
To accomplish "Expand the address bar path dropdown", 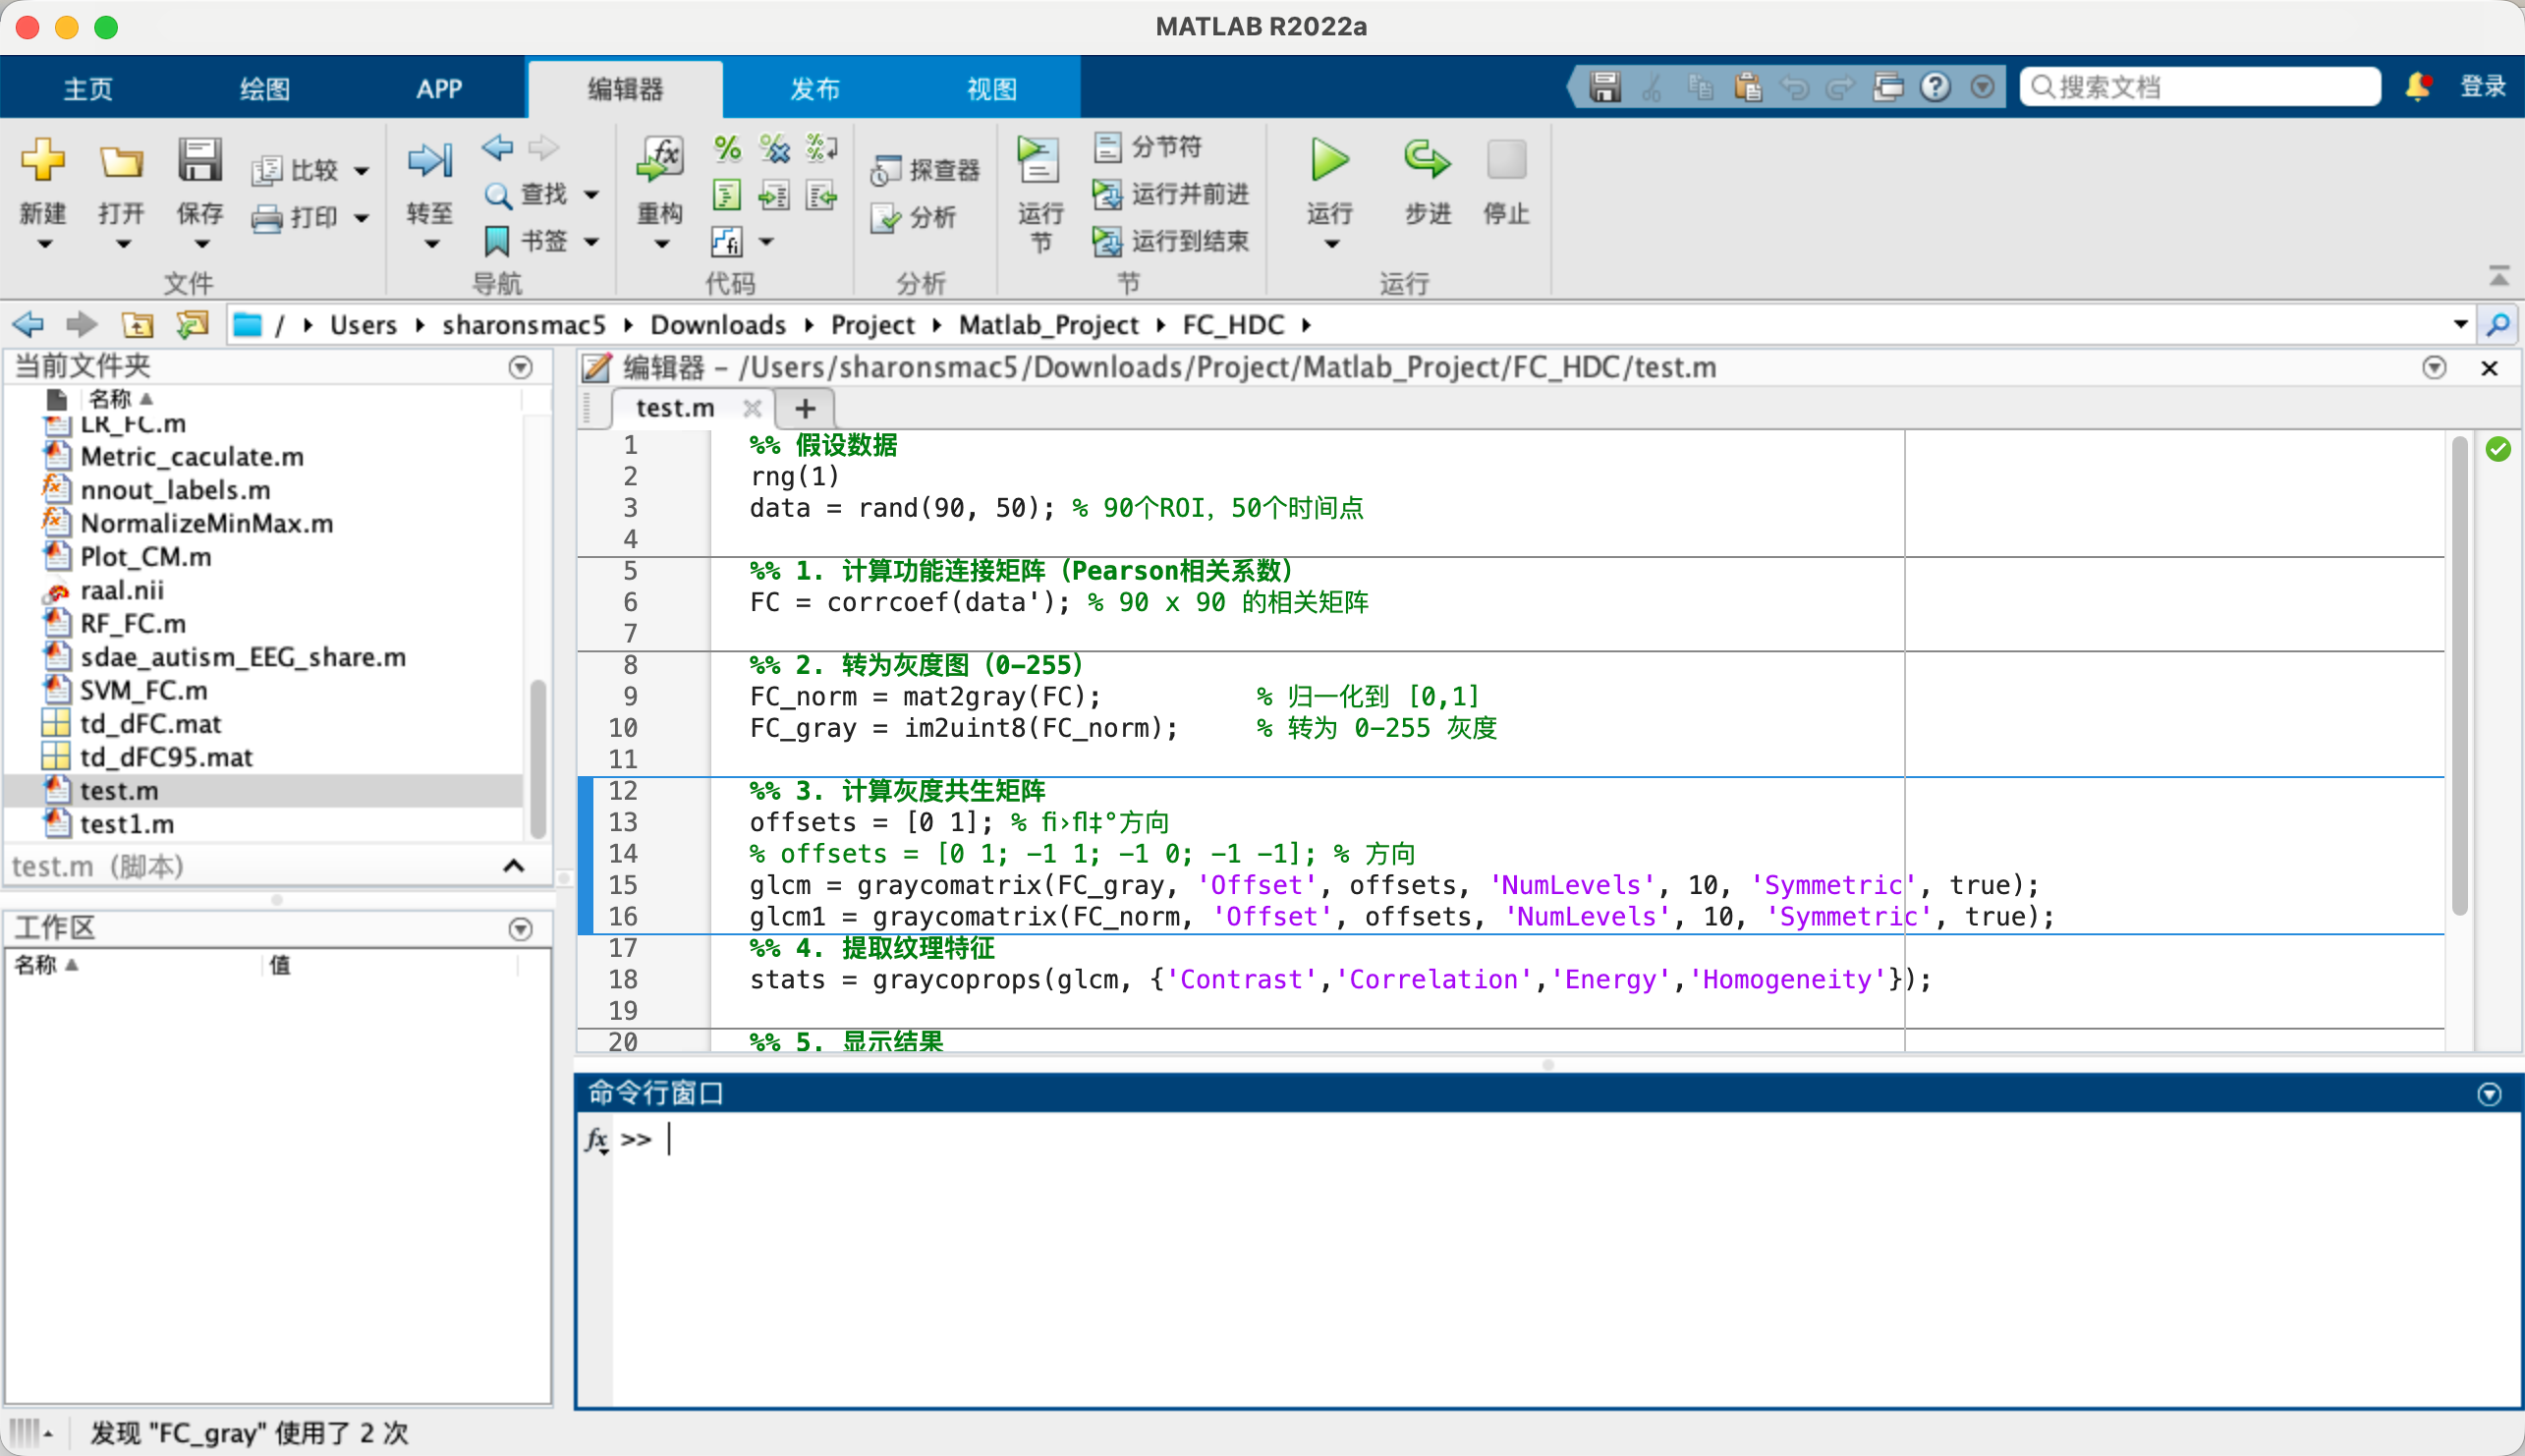I will (x=2460, y=325).
